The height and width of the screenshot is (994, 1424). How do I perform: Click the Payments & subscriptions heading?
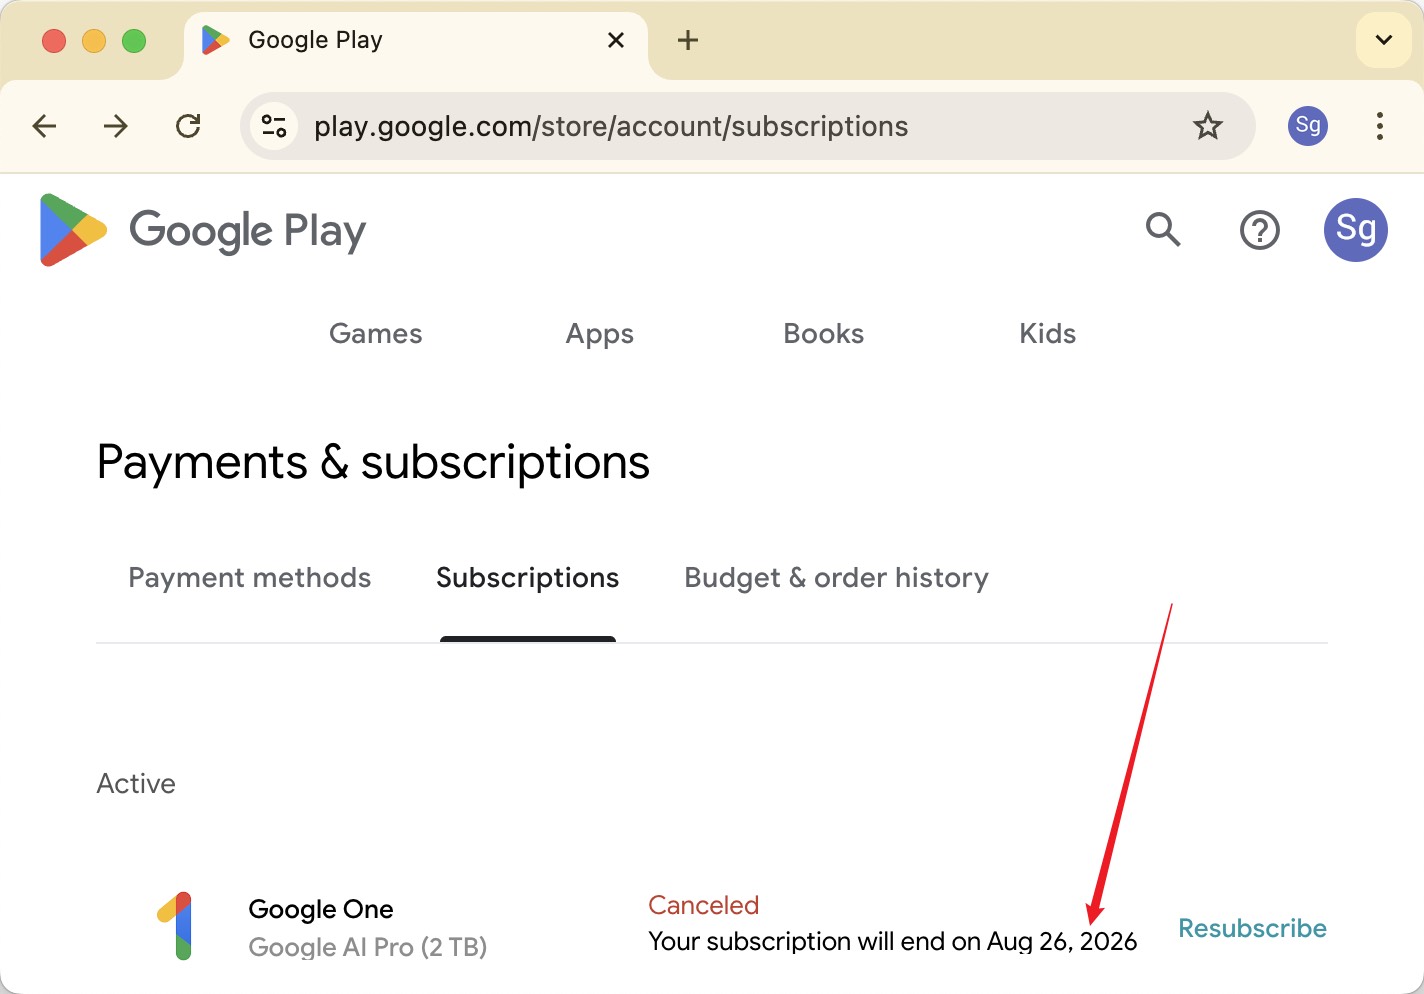coord(373,463)
